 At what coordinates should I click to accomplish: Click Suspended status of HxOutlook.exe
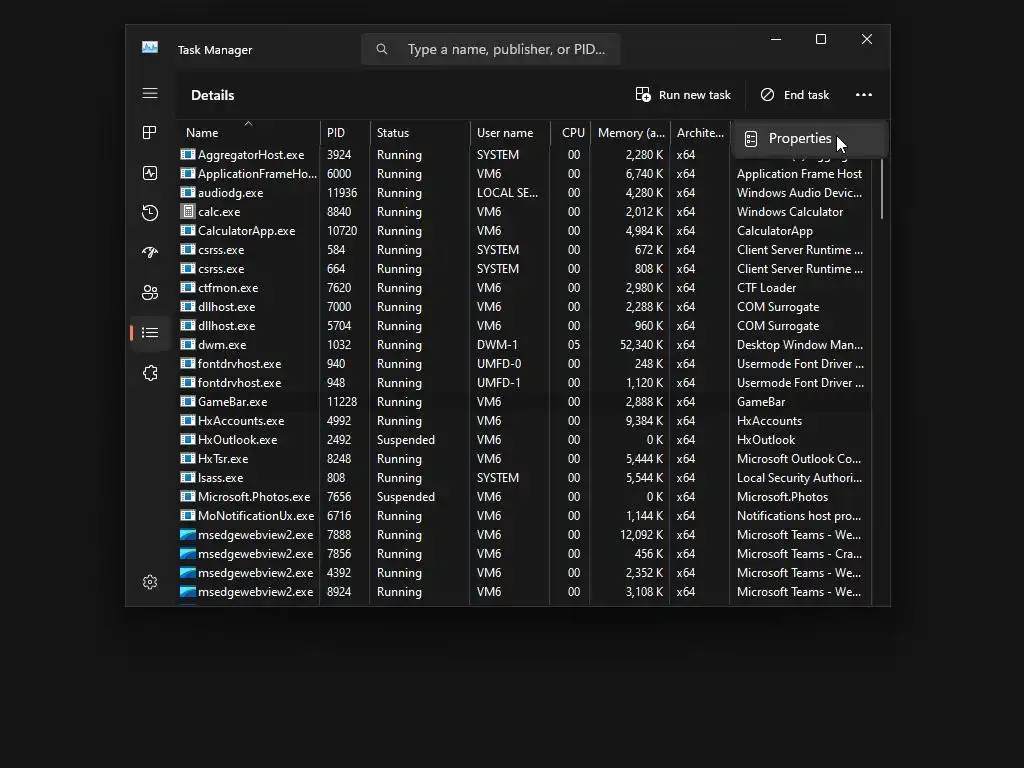(x=406, y=440)
